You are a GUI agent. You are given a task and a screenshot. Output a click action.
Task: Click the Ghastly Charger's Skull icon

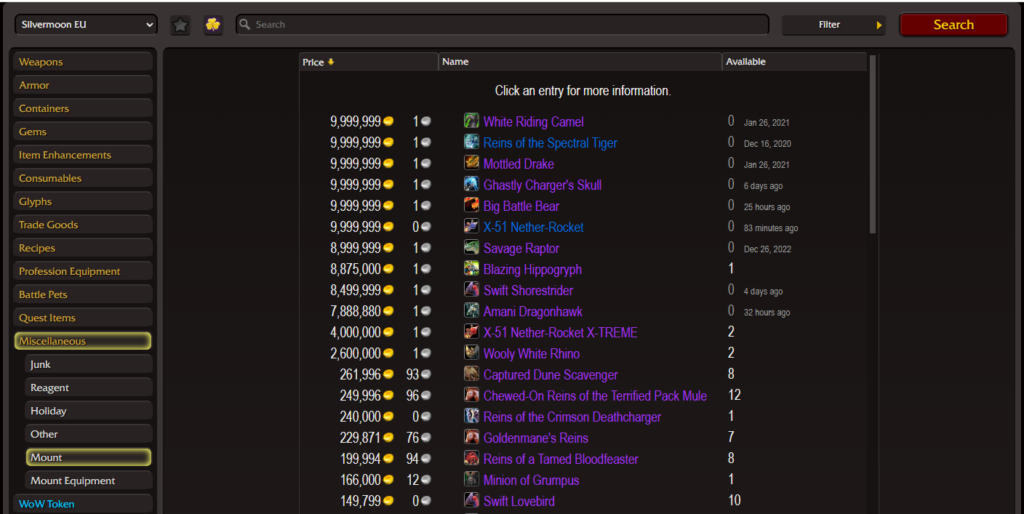[x=472, y=184]
